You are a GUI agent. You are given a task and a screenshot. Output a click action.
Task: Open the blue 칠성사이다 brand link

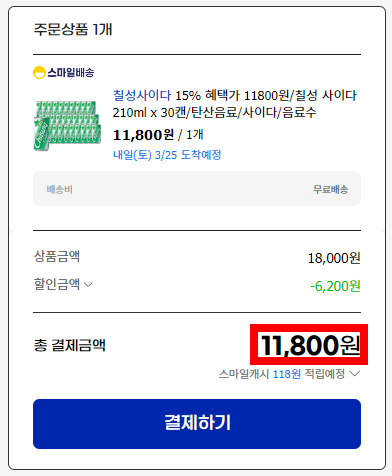142,96
